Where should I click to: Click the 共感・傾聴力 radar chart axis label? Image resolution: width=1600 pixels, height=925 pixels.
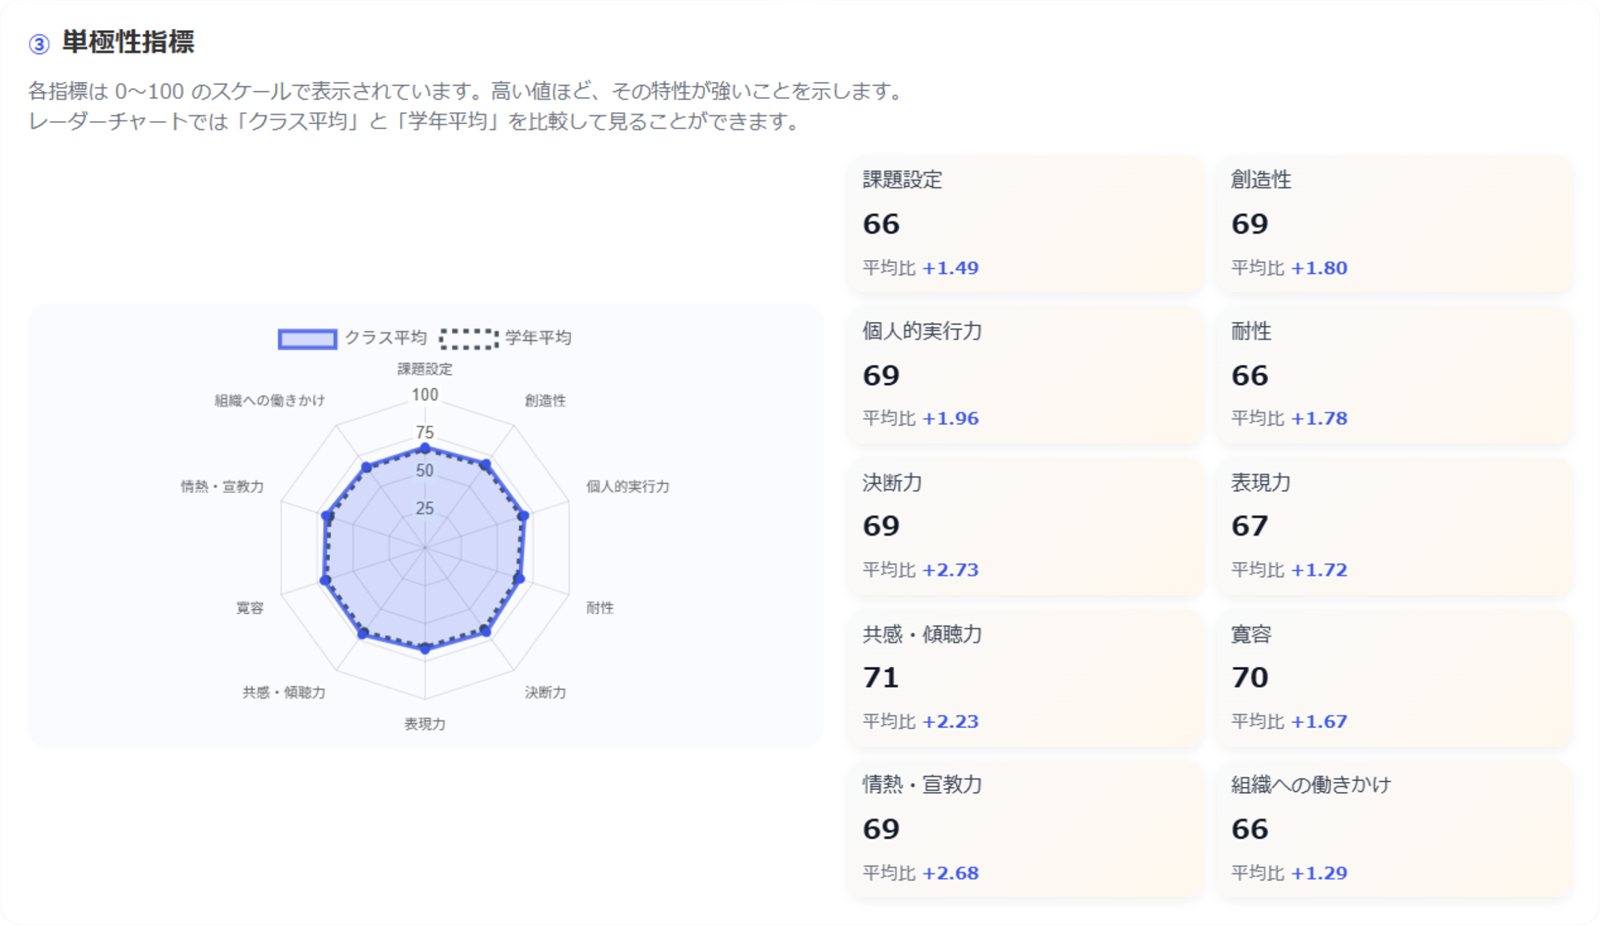284,692
